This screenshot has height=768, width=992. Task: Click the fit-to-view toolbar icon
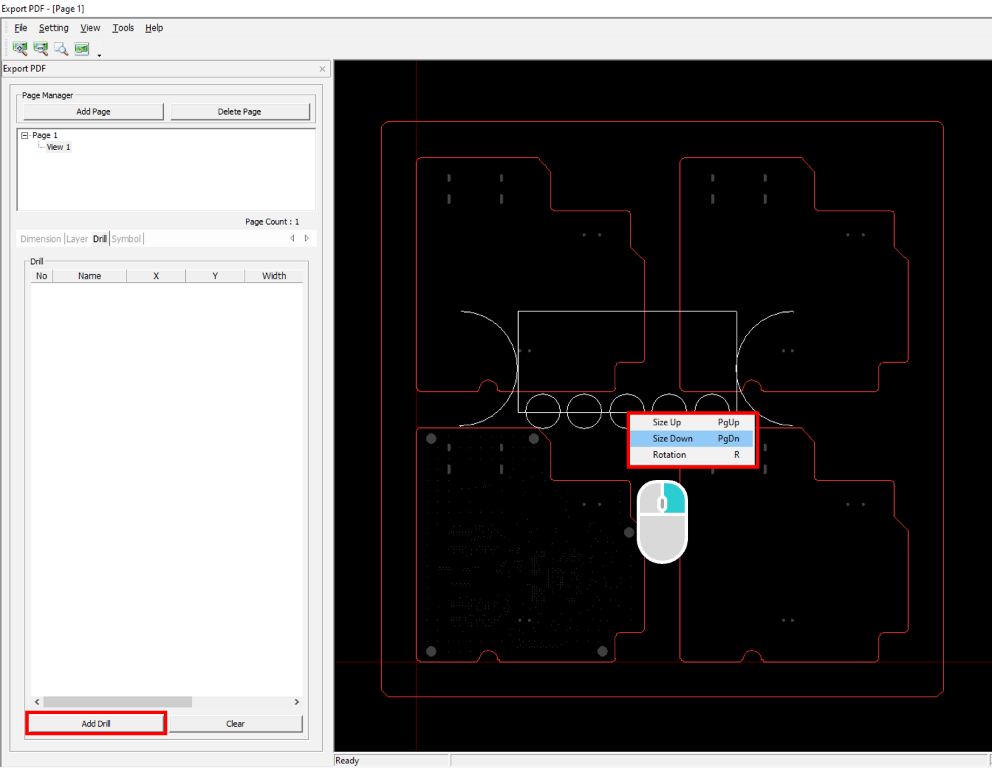click(82, 48)
